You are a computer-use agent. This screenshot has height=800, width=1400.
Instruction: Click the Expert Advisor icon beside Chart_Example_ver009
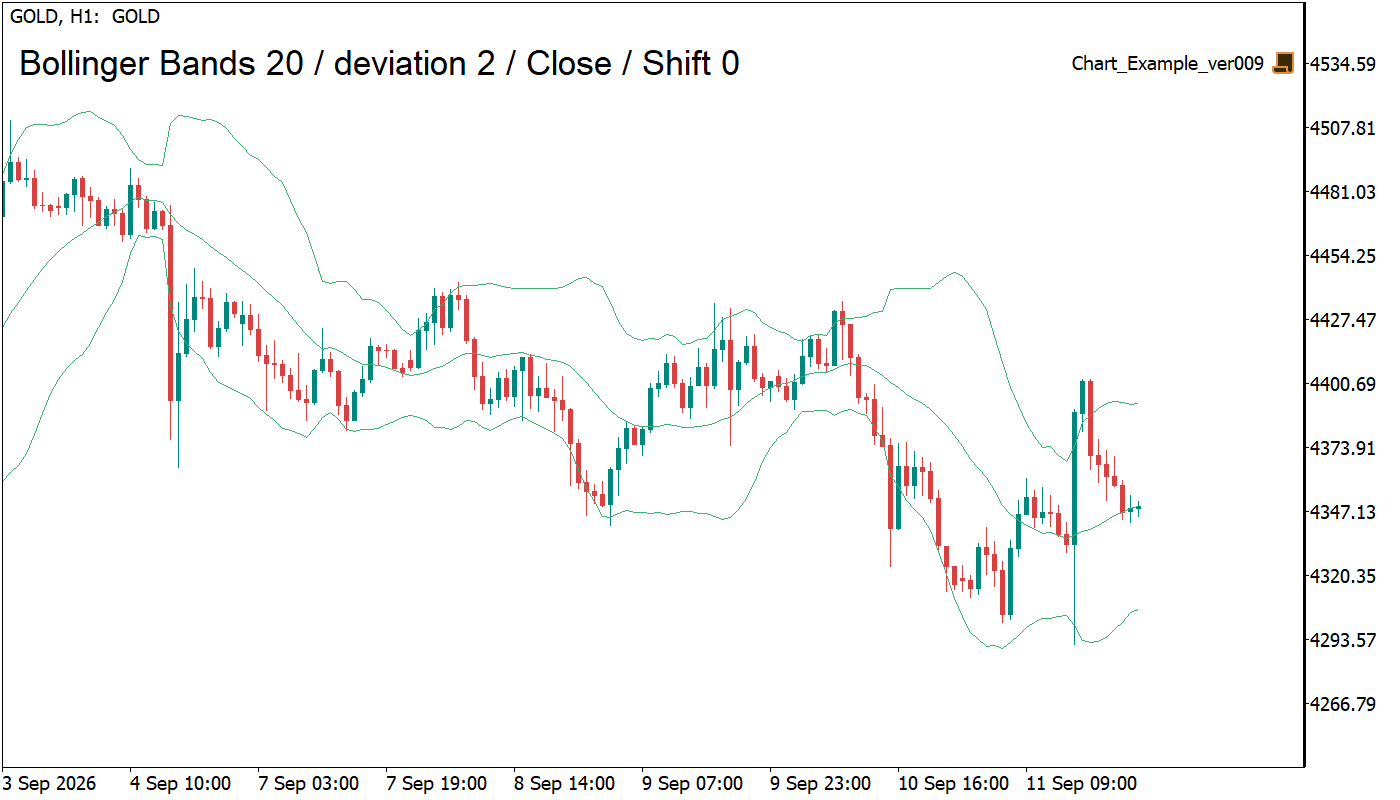1283,63
